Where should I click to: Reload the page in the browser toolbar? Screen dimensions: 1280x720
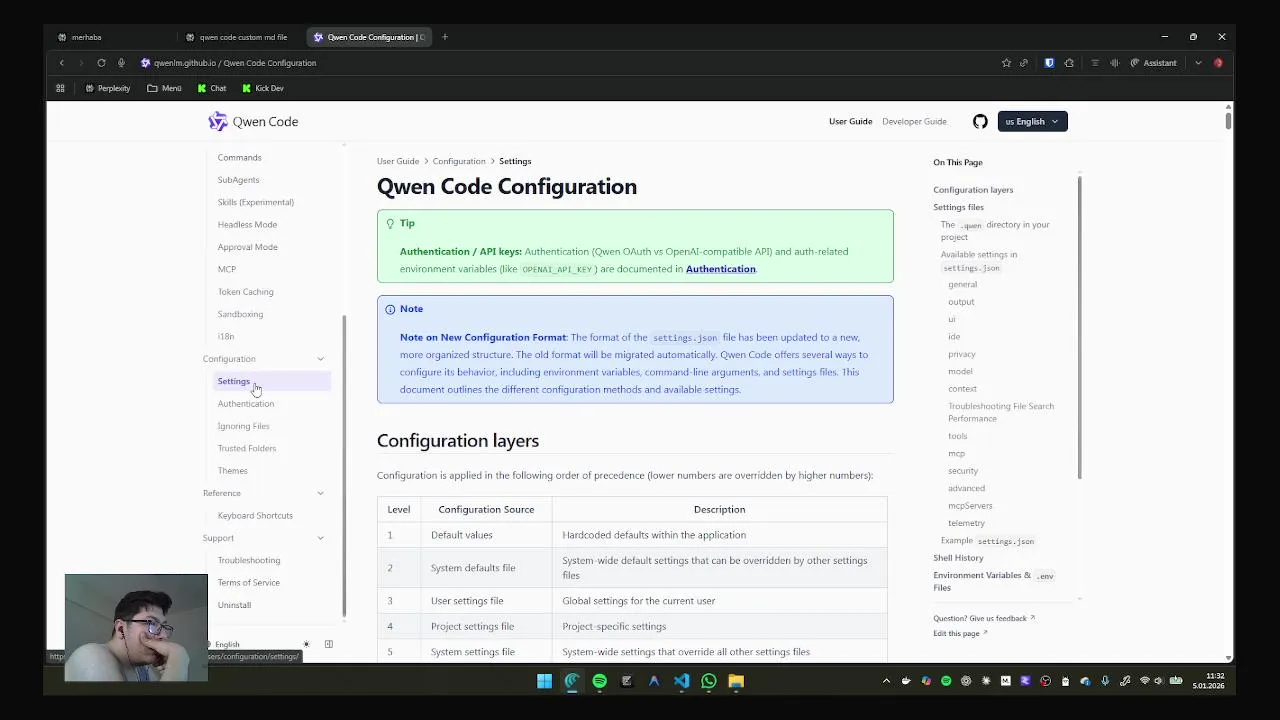[x=101, y=63]
